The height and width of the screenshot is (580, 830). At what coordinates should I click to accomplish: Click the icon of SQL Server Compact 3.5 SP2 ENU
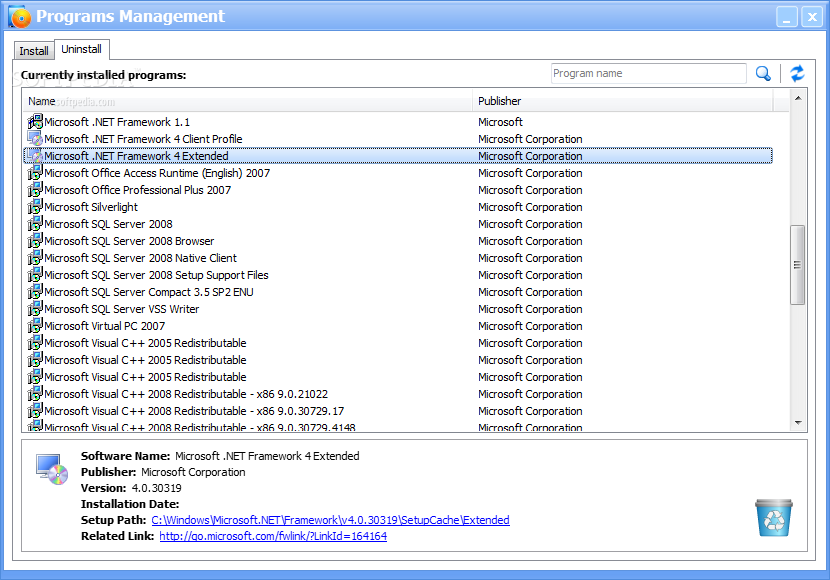35,292
